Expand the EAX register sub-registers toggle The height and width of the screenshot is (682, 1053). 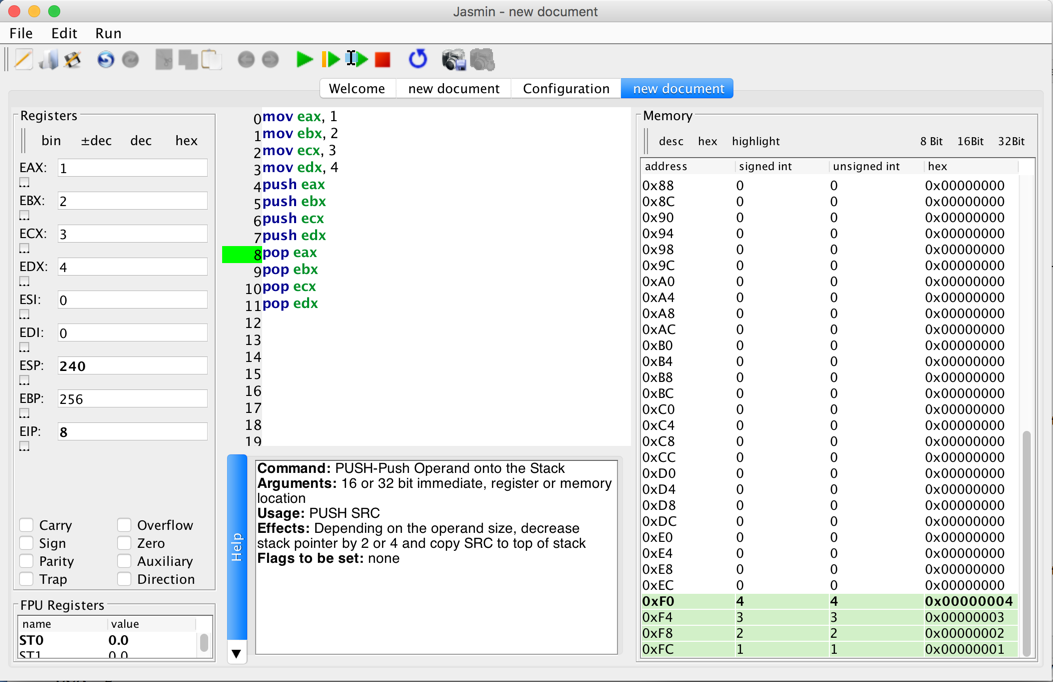point(25,184)
